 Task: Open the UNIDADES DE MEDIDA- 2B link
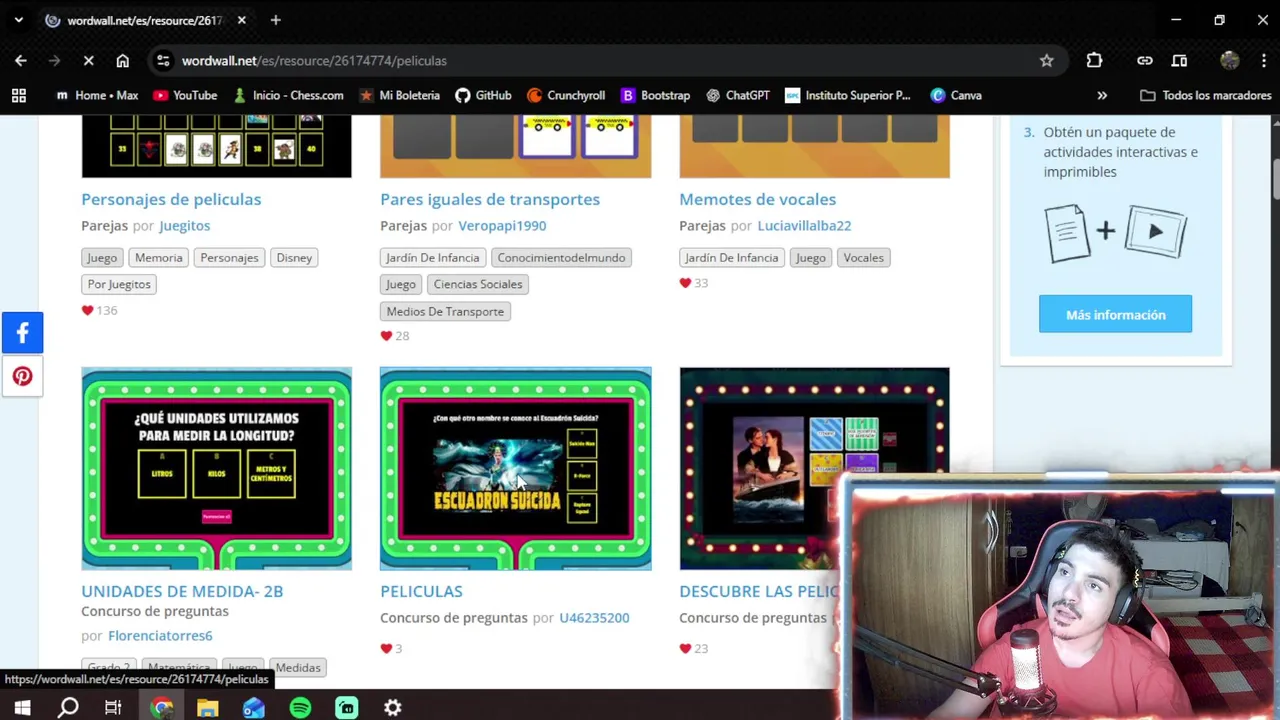pyautogui.click(x=182, y=591)
